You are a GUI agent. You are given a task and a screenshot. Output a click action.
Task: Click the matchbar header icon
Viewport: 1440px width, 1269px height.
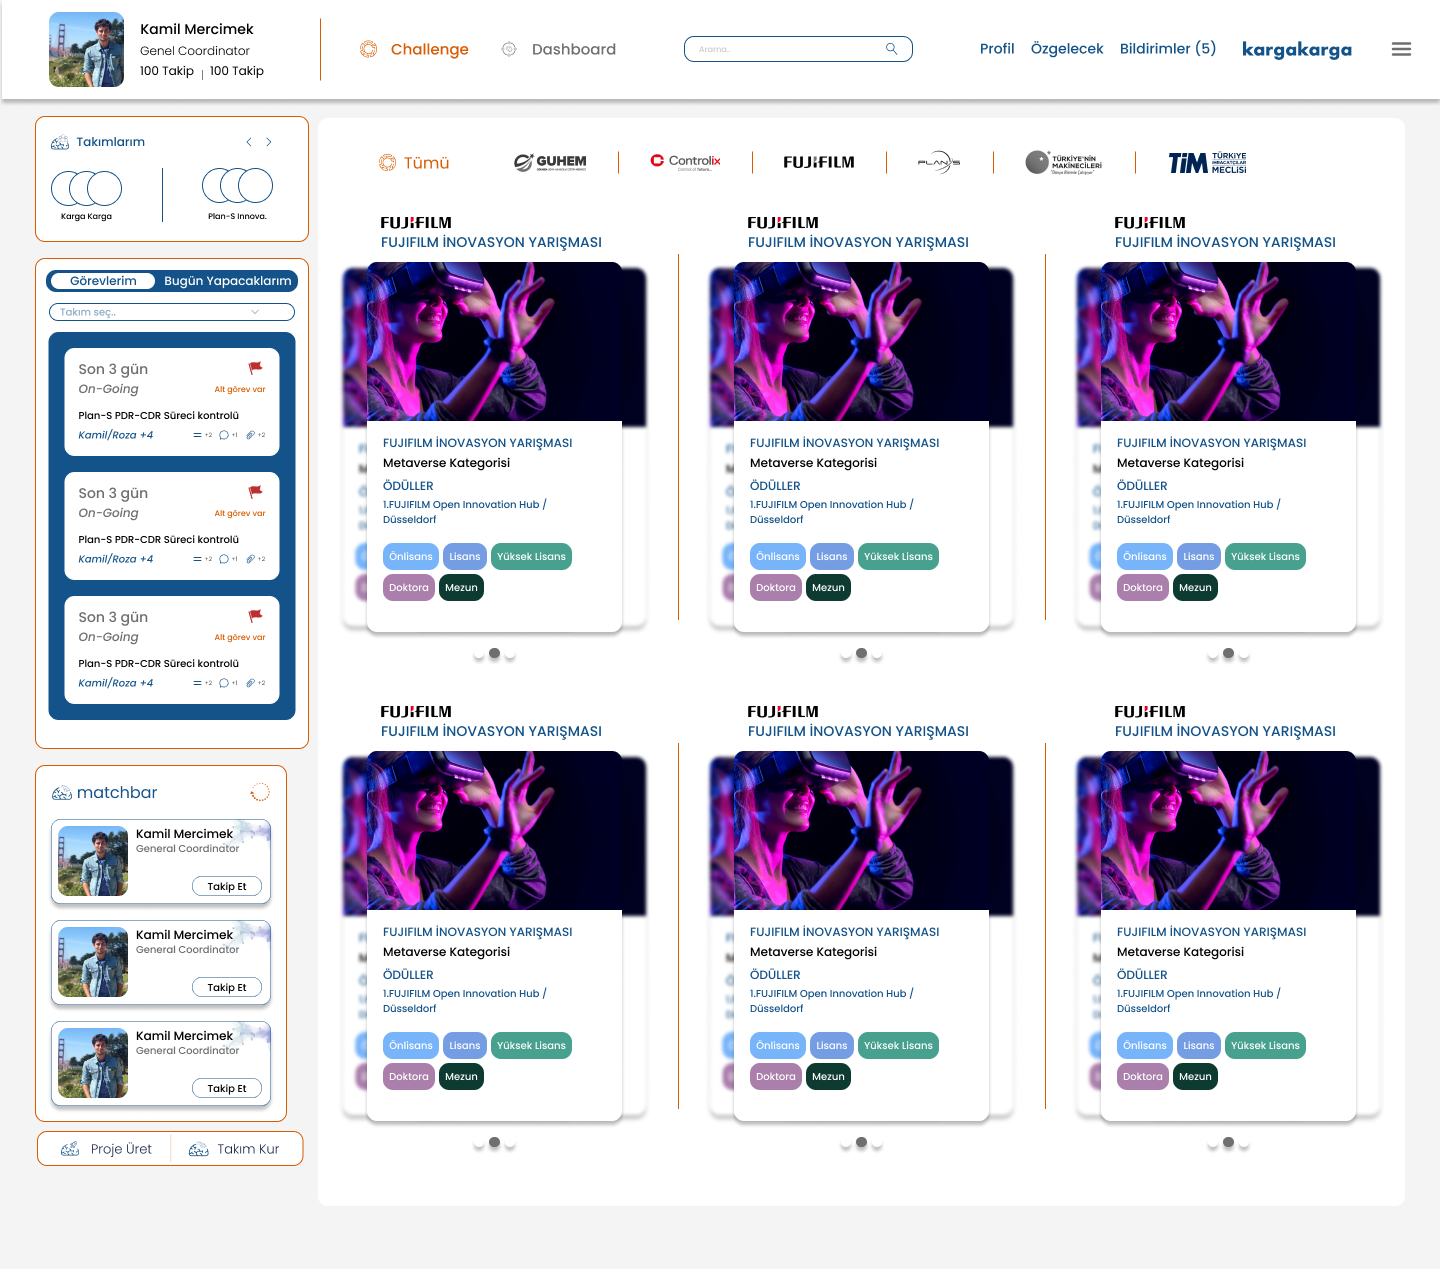pyautogui.click(x=61, y=793)
